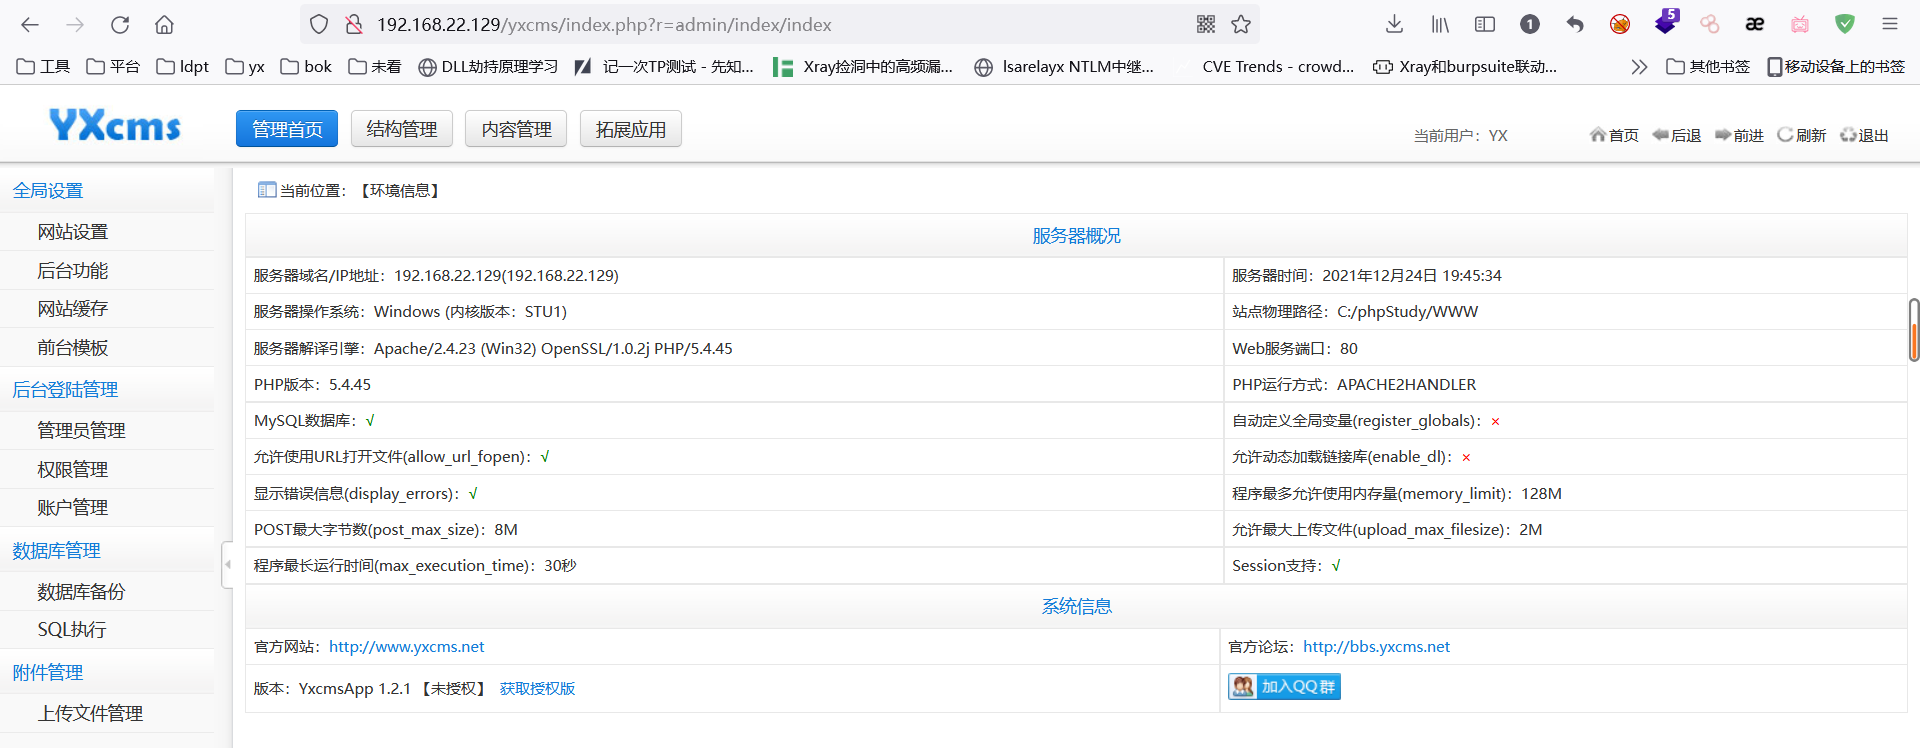
Task: Open SQL执行 in sidebar
Action: coord(72,630)
